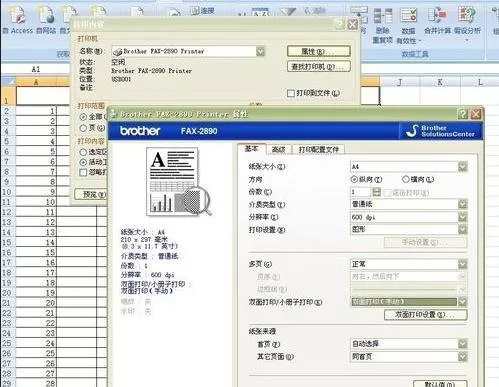Viewport: 499px width, 387px height.
Task: Click the From Access icon in Excel ribbon
Action: [17, 20]
